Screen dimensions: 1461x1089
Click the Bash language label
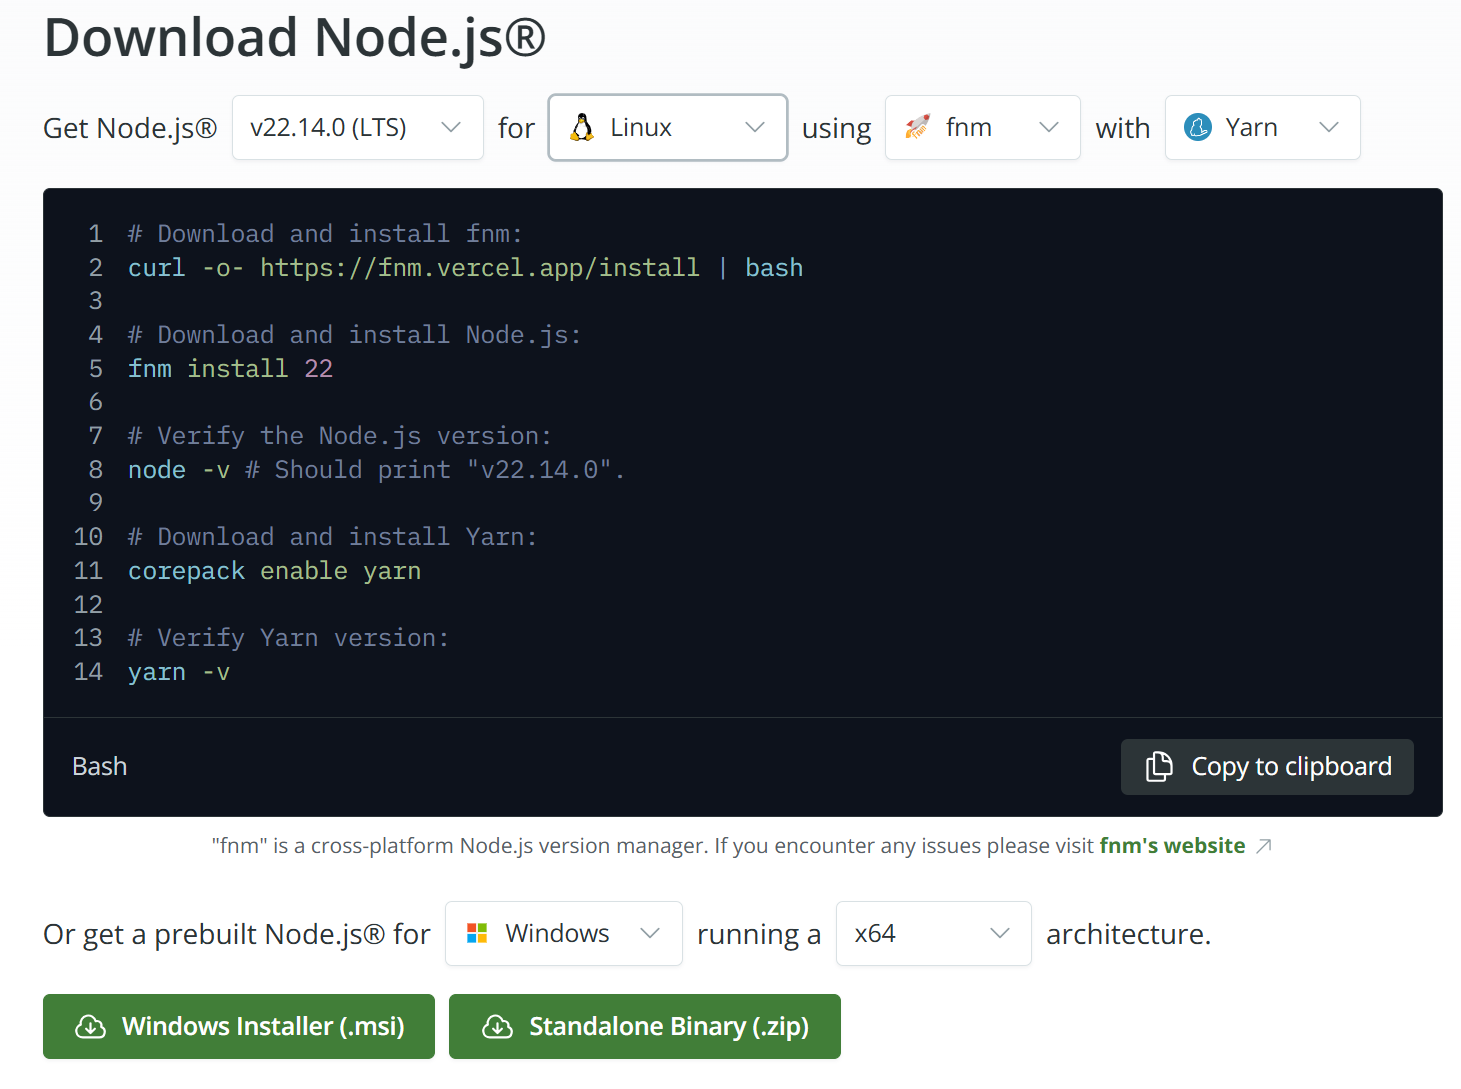point(100,766)
